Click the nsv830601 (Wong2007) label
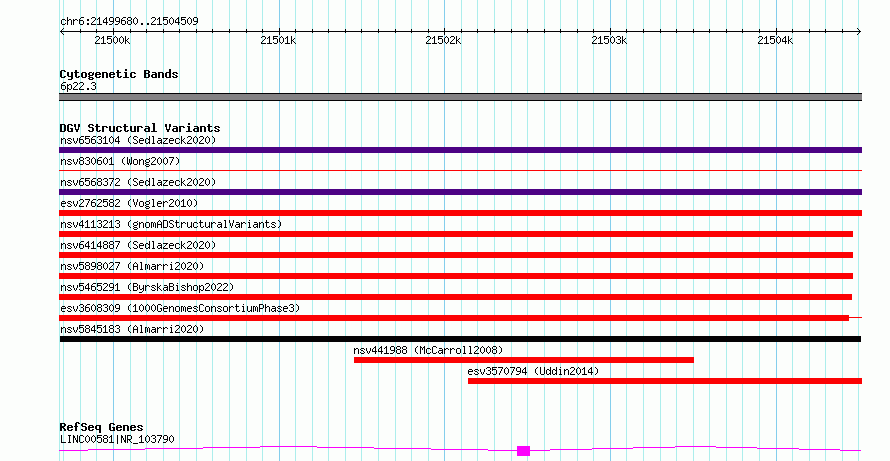Image resolution: width=890 pixels, height=461 pixels. pos(120,161)
